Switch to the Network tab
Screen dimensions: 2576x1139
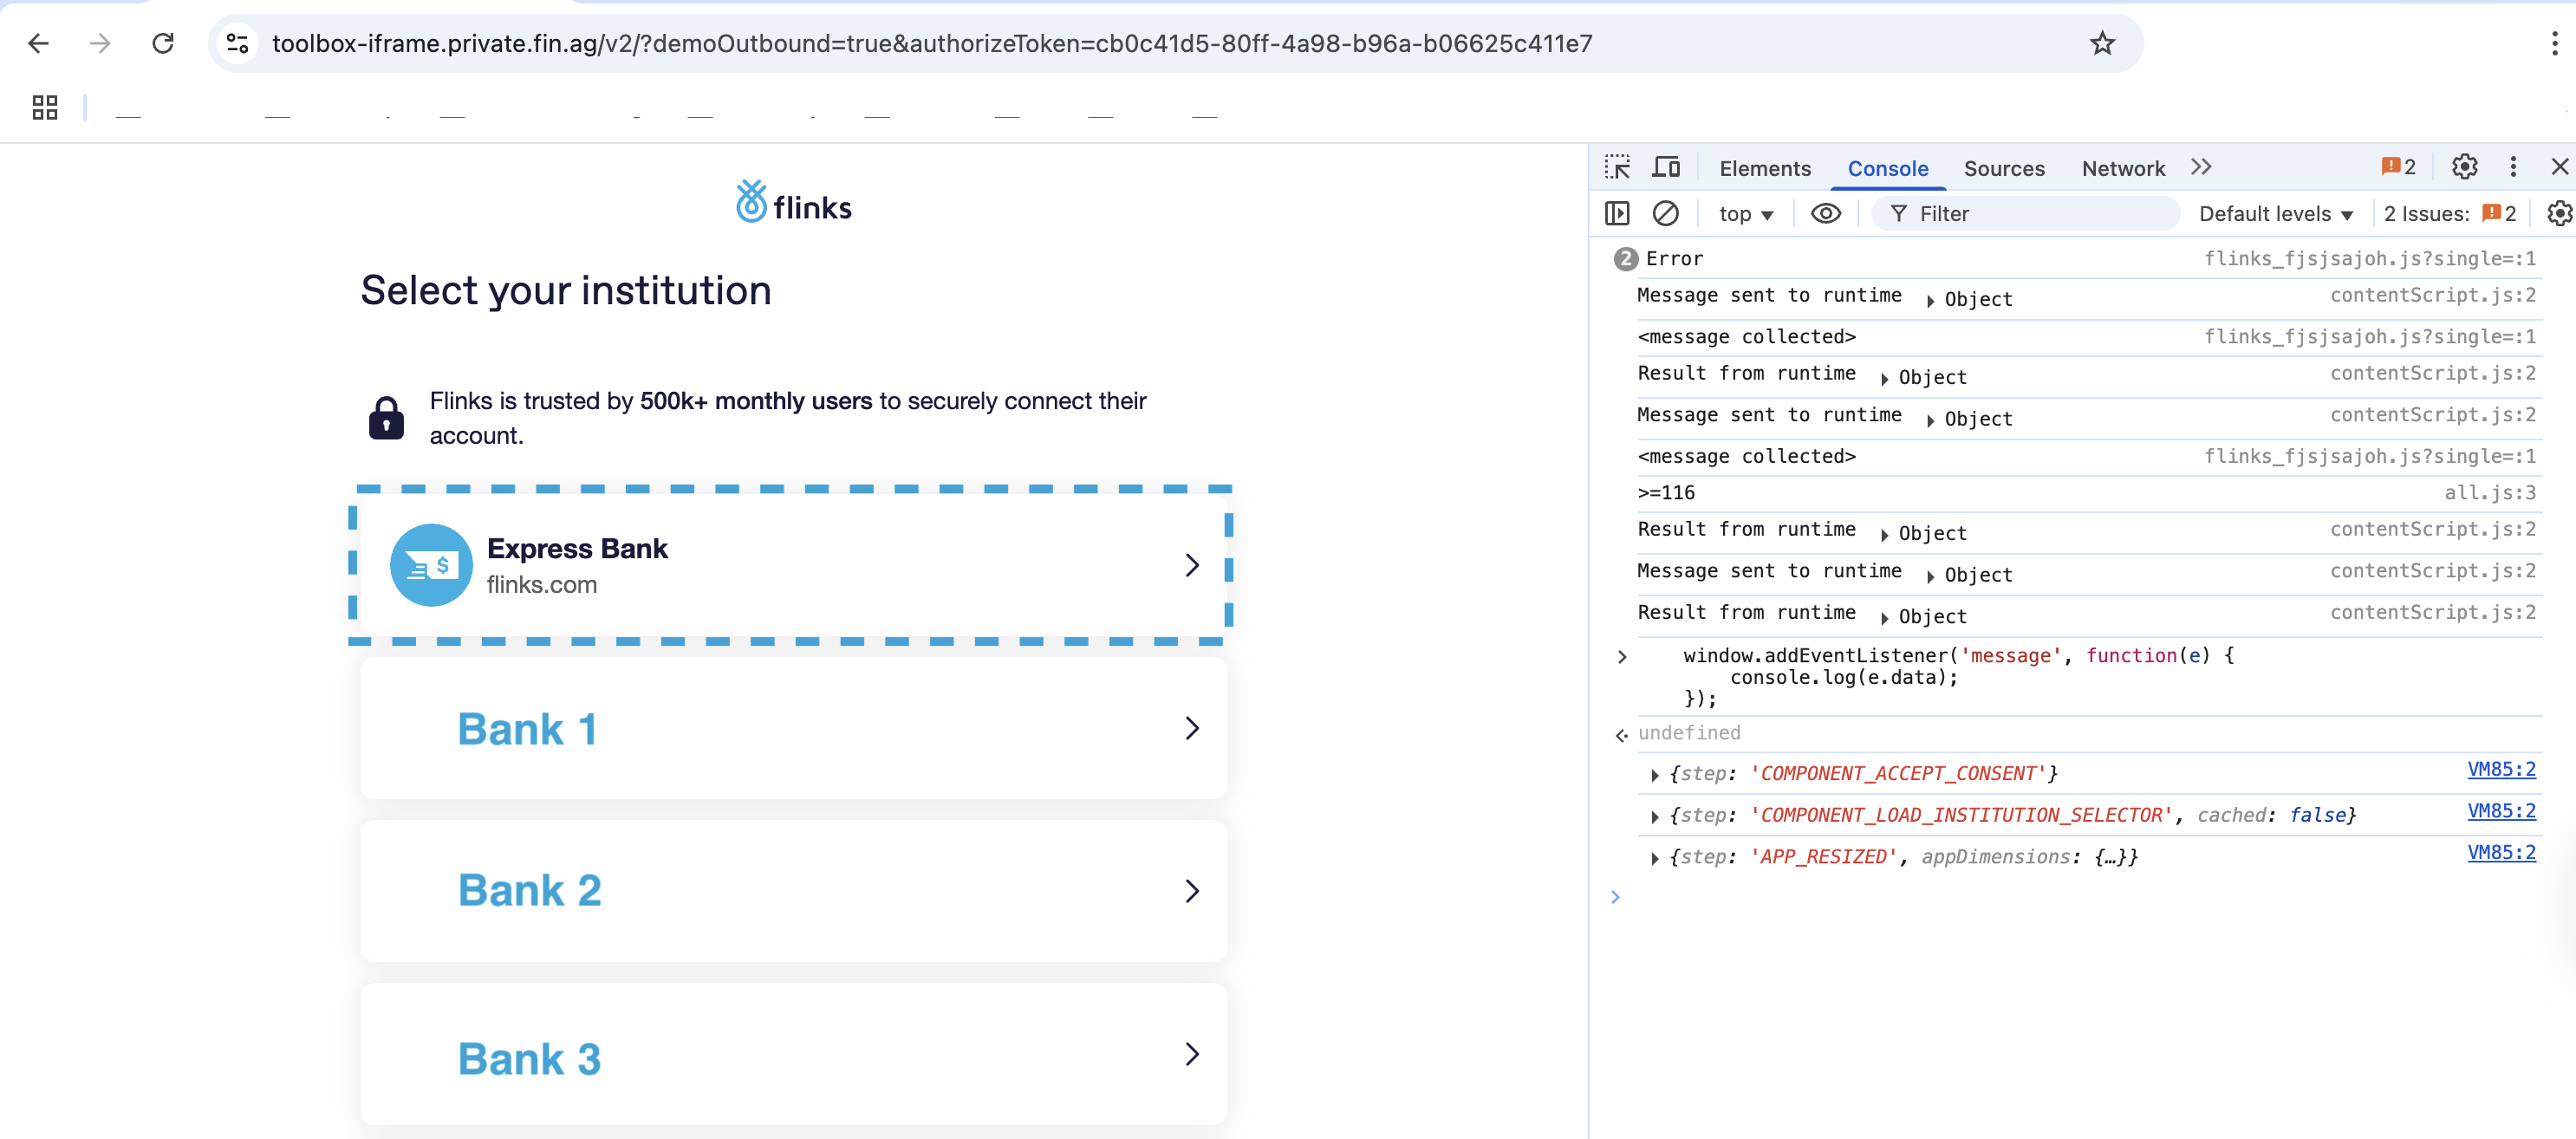click(2122, 168)
